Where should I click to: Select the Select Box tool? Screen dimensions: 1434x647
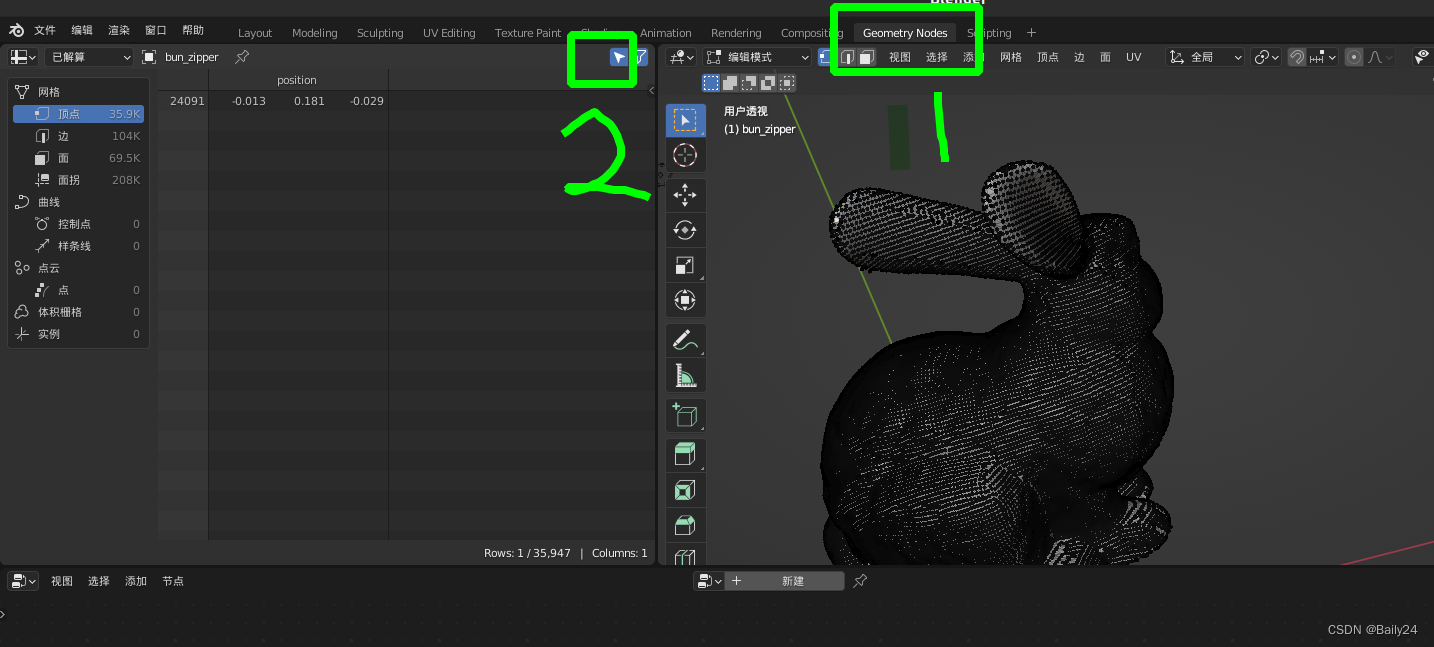(x=685, y=121)
